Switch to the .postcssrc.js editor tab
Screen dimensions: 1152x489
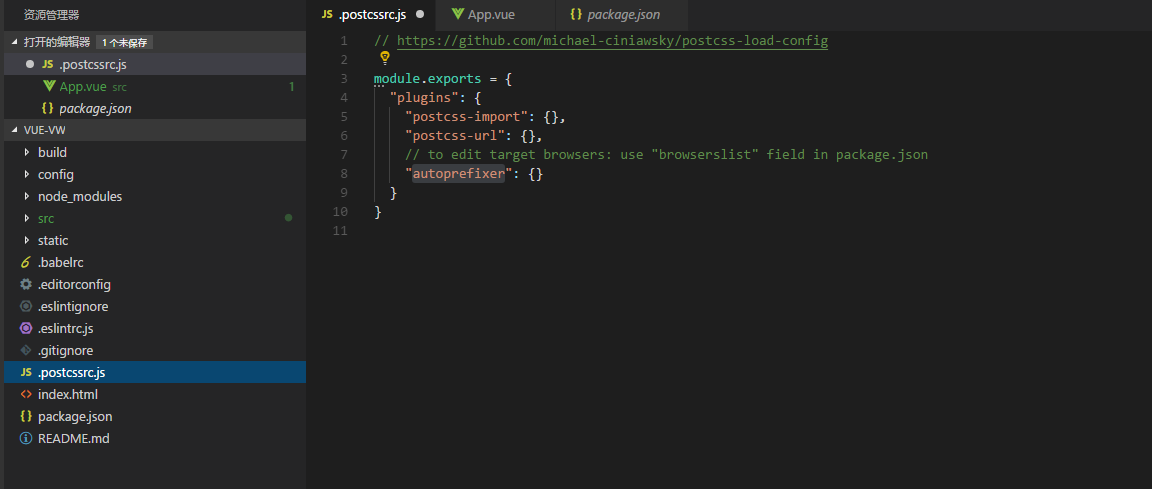click(x=373, y=15)
